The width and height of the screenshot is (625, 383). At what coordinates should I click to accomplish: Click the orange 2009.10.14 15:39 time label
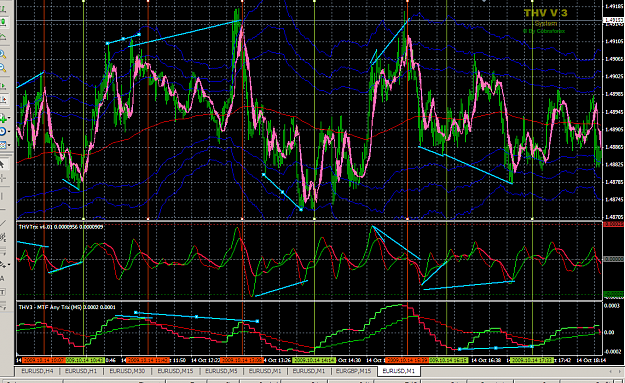407,360
